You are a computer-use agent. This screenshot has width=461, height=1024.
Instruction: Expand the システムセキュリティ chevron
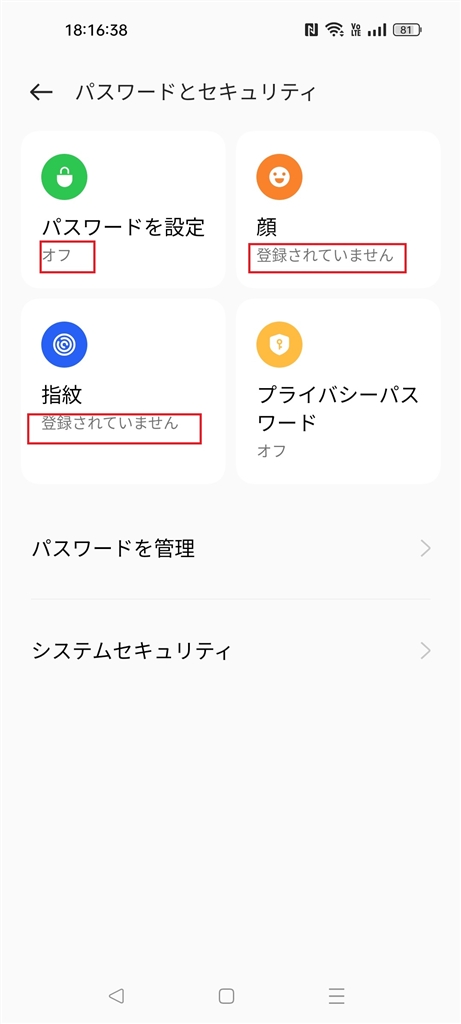(x=426, y=650)
